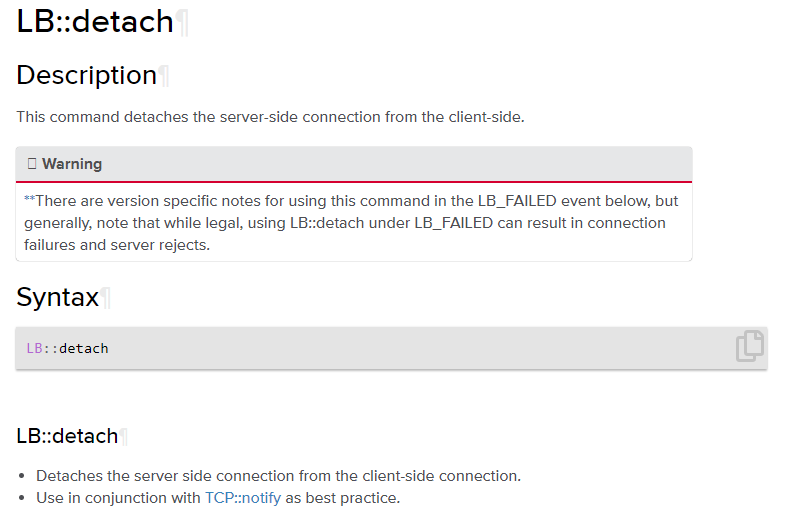Click the empty gray area of code block
This screenshot has width=790, height=519.
[400, 348]
